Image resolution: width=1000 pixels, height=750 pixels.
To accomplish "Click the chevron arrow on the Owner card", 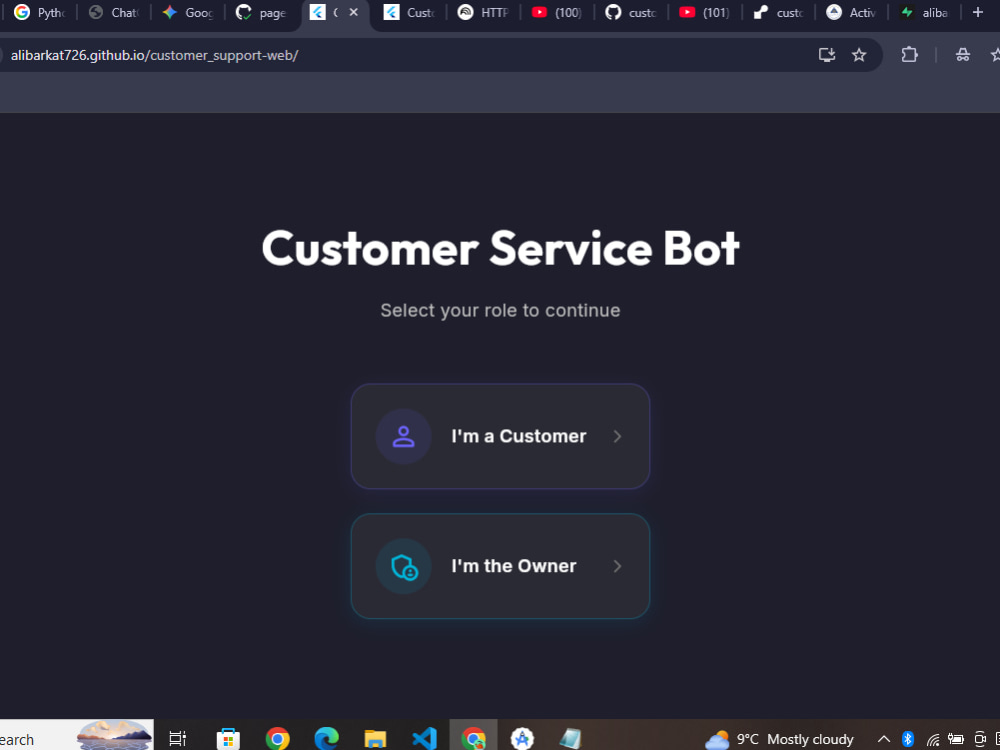I will point(617,566).
